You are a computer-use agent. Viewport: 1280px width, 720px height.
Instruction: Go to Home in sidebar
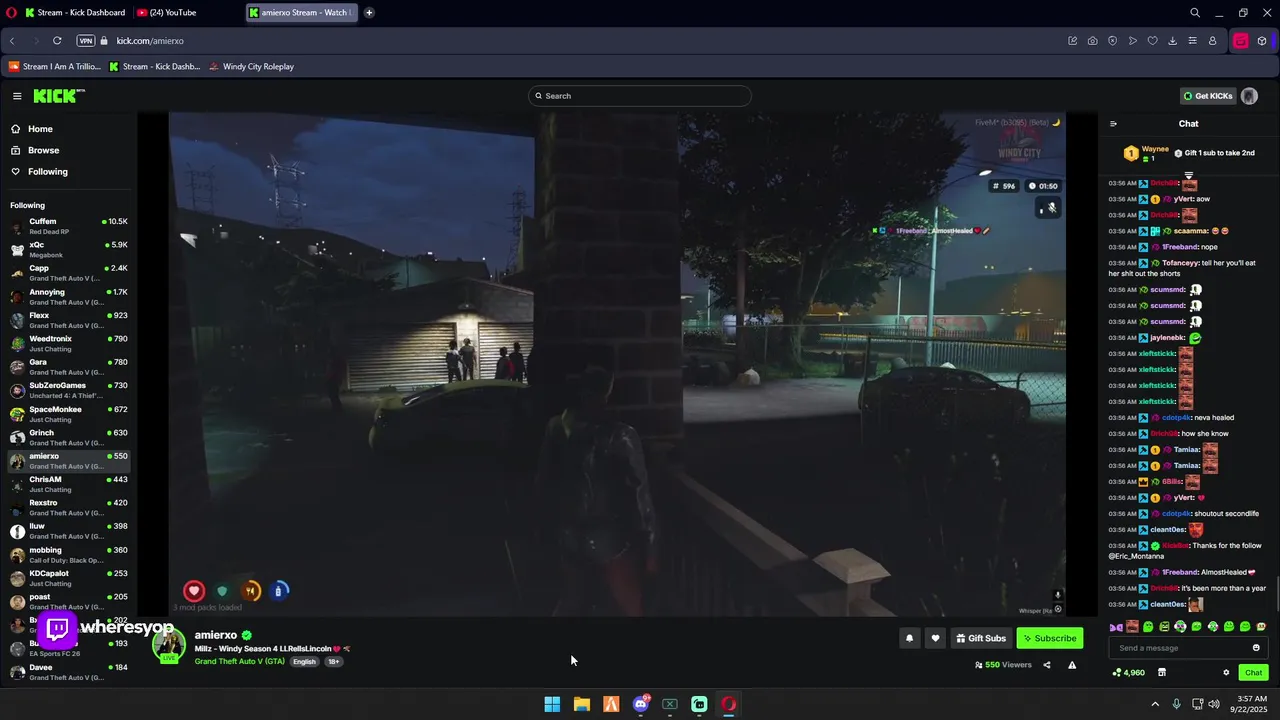[x=40, y=129]
